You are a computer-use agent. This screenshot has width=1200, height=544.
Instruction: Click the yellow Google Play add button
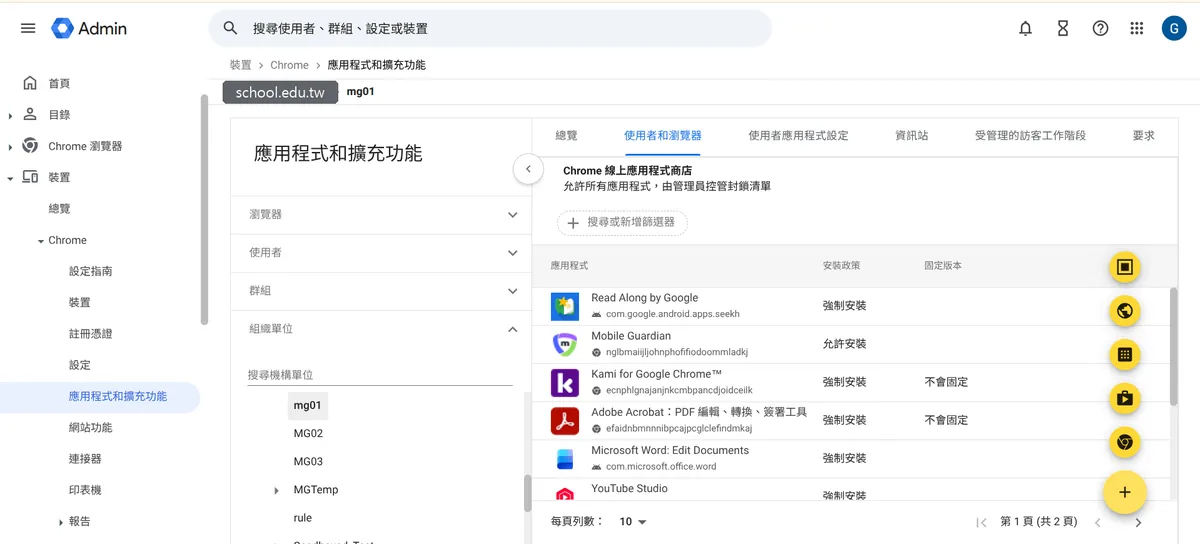click(x=1125, y=399)
